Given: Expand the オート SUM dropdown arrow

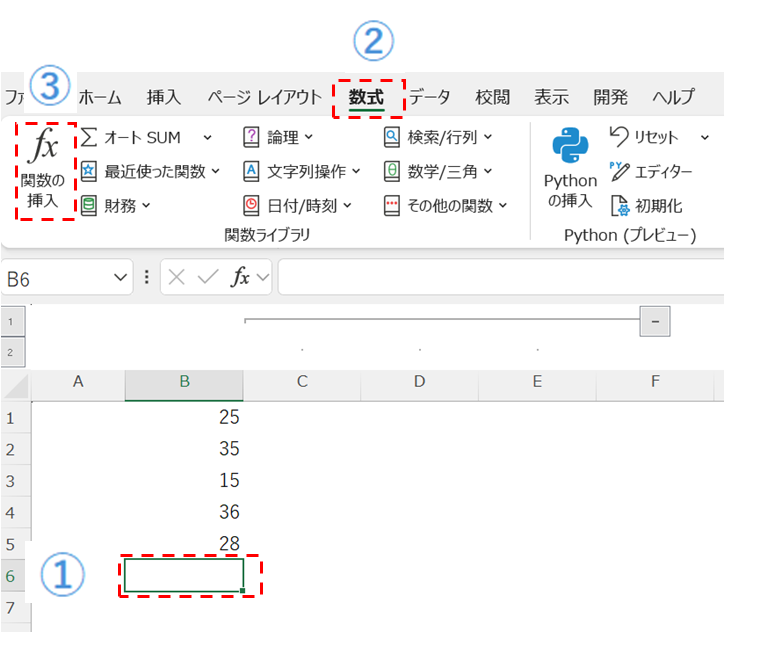Looking at the screenshot, I should pos(207,137).
